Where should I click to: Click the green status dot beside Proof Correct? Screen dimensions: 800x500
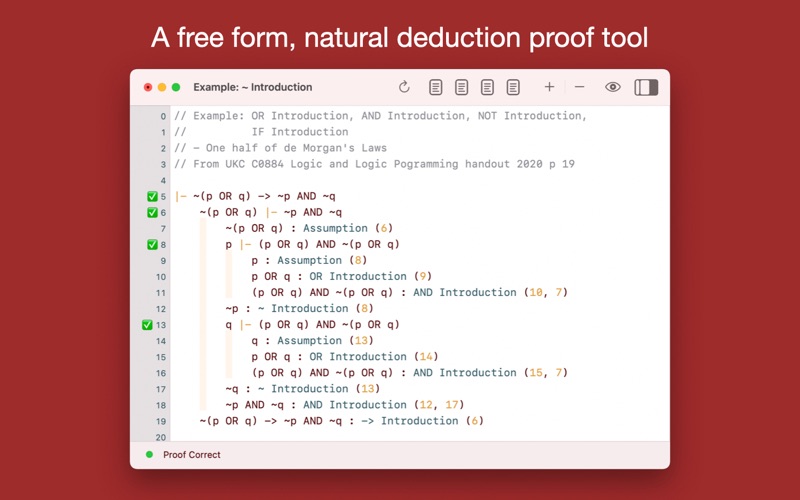(149, 454)
